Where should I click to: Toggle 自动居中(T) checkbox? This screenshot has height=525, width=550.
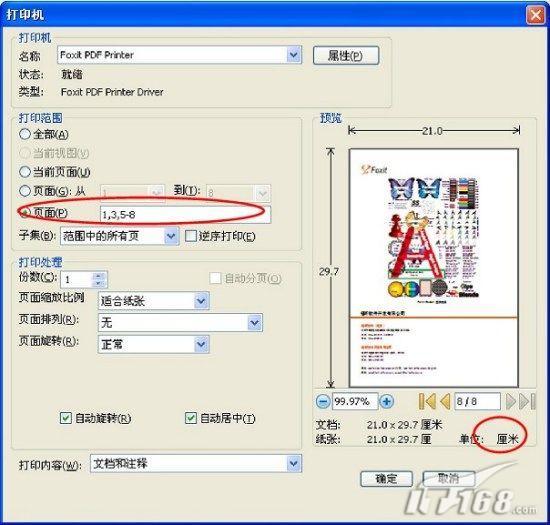click(x=190, y=418)
